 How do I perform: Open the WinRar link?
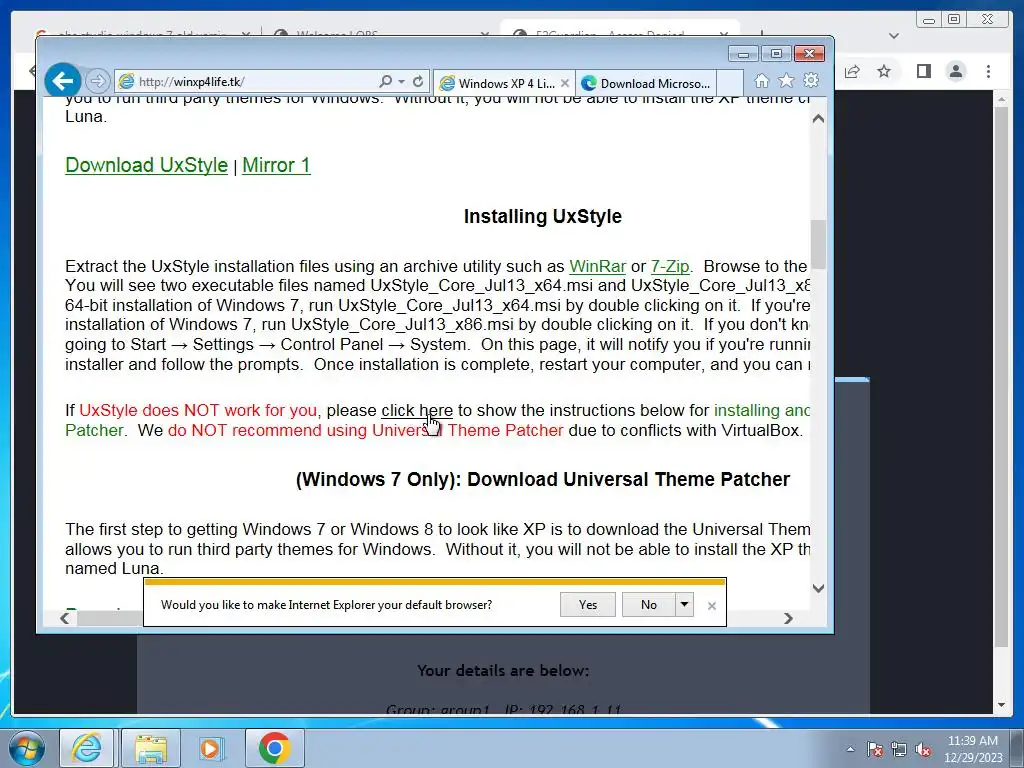pos(598,266)
